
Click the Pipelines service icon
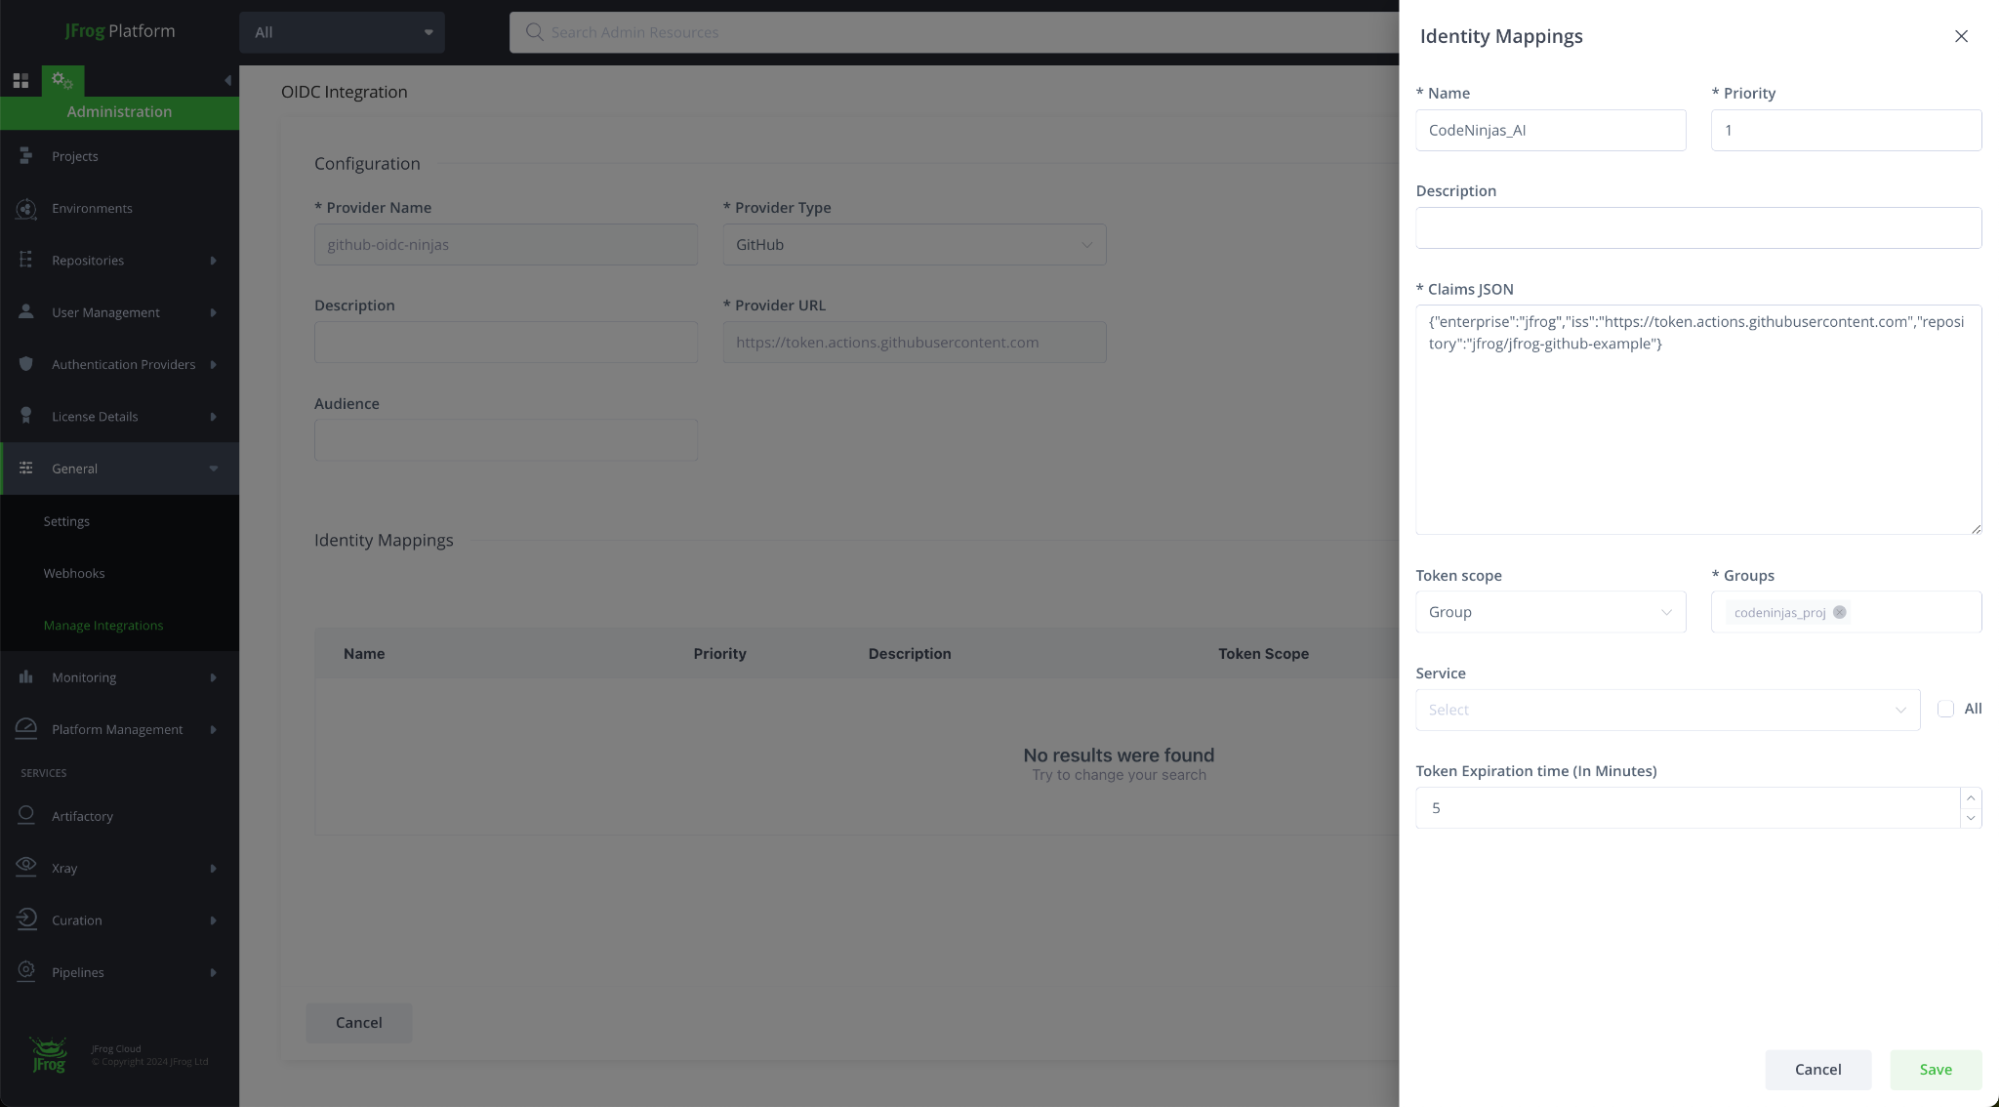tap(26, 971)
